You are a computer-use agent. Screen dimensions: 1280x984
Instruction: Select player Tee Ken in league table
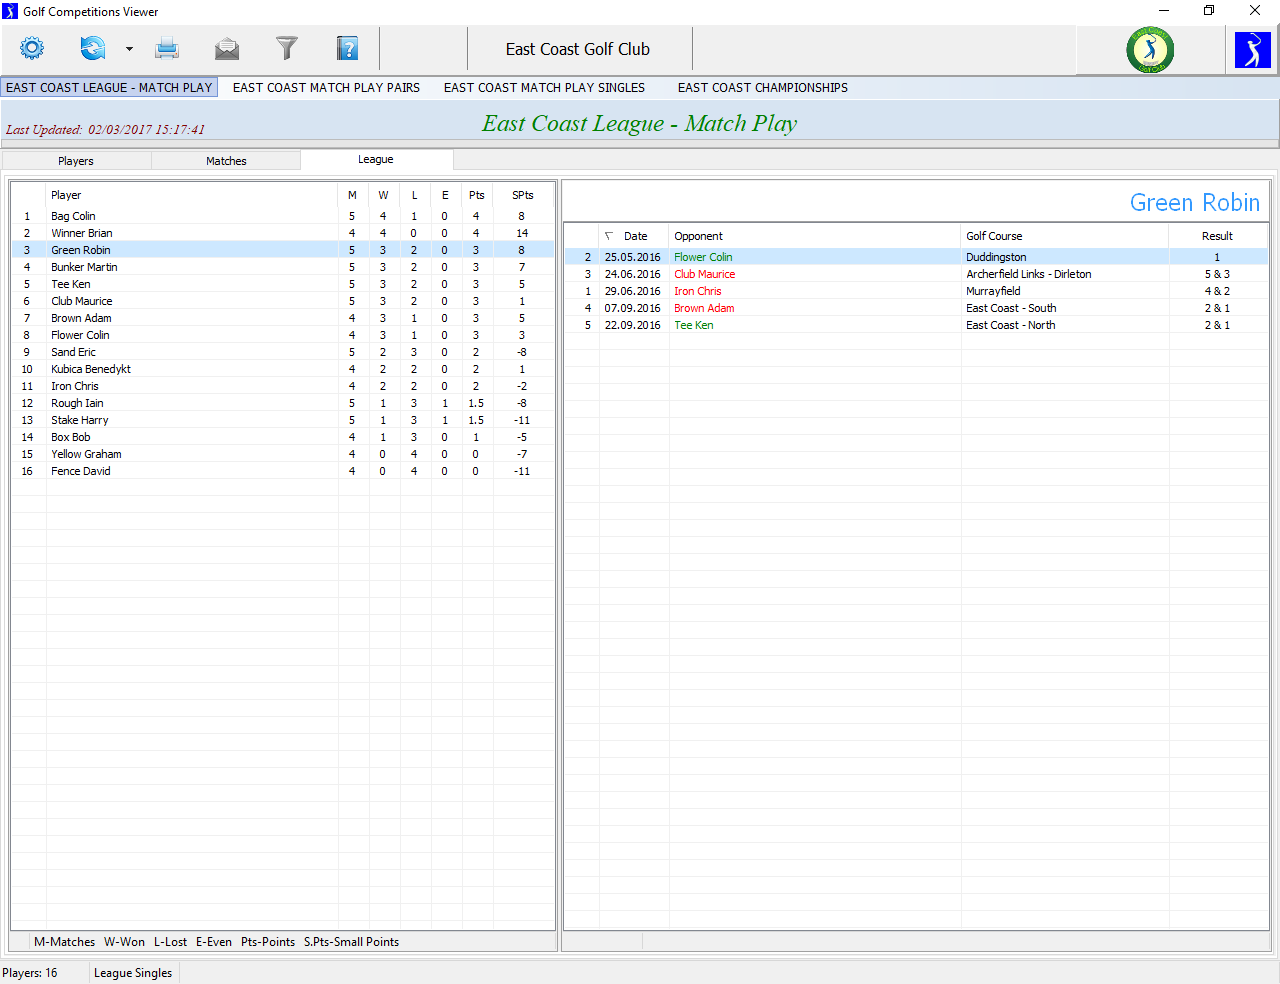(x=282, y=284)
